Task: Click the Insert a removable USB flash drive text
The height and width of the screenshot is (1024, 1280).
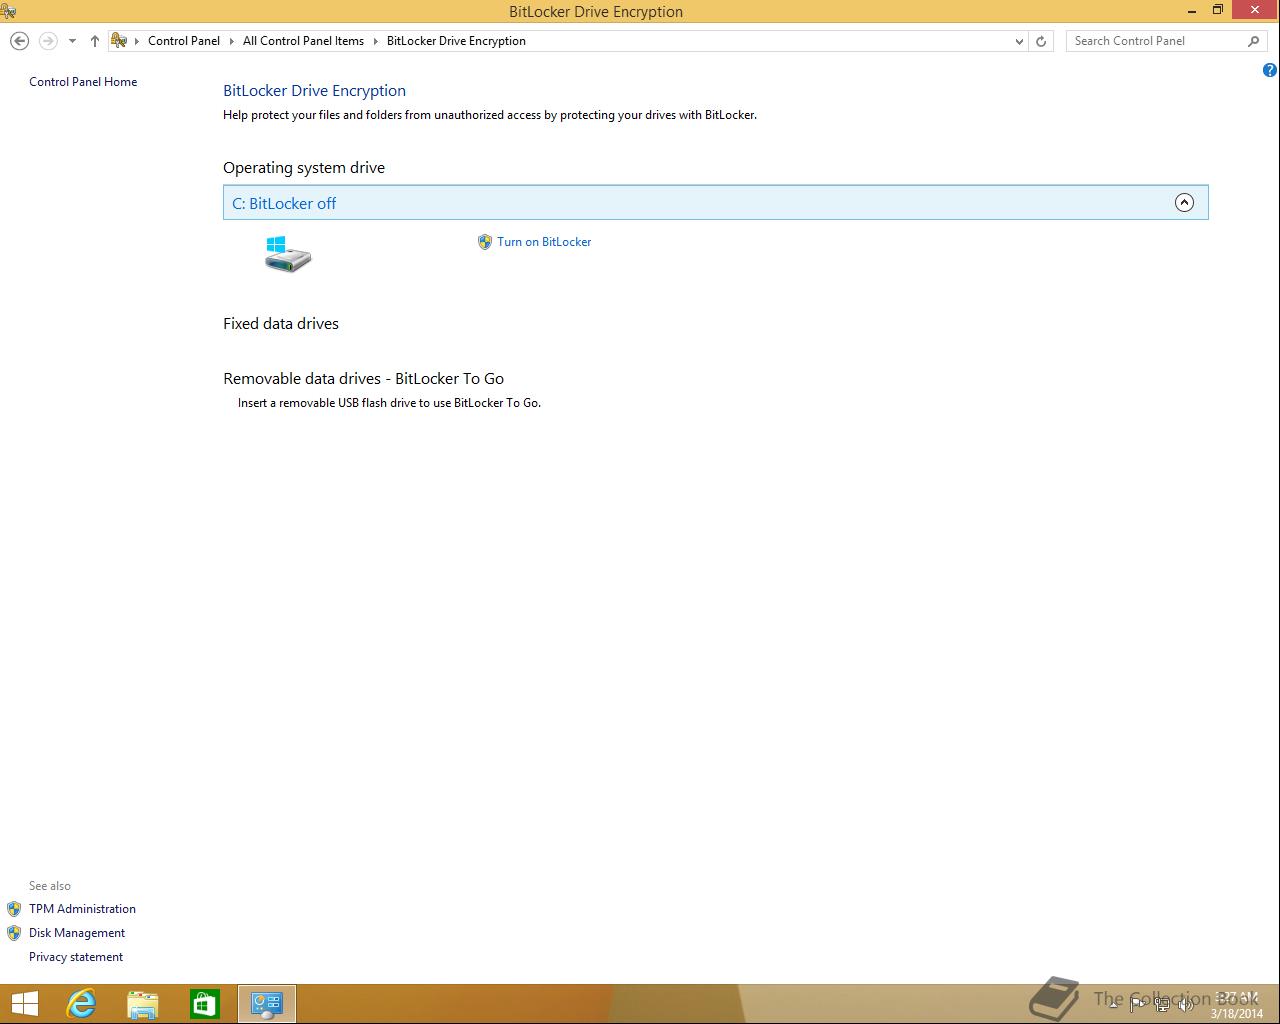Action: click(x=389, y=403)
